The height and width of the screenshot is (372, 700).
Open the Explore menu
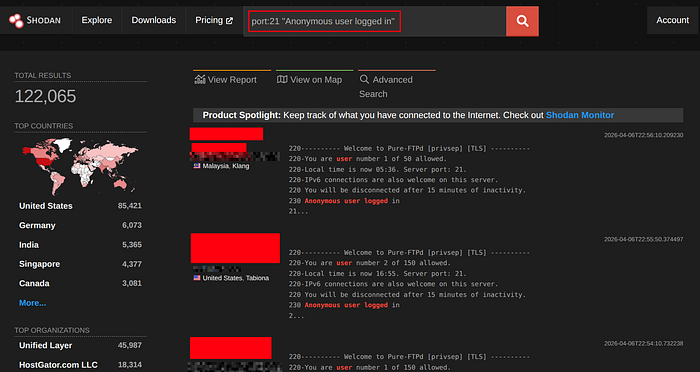(96, 20)
